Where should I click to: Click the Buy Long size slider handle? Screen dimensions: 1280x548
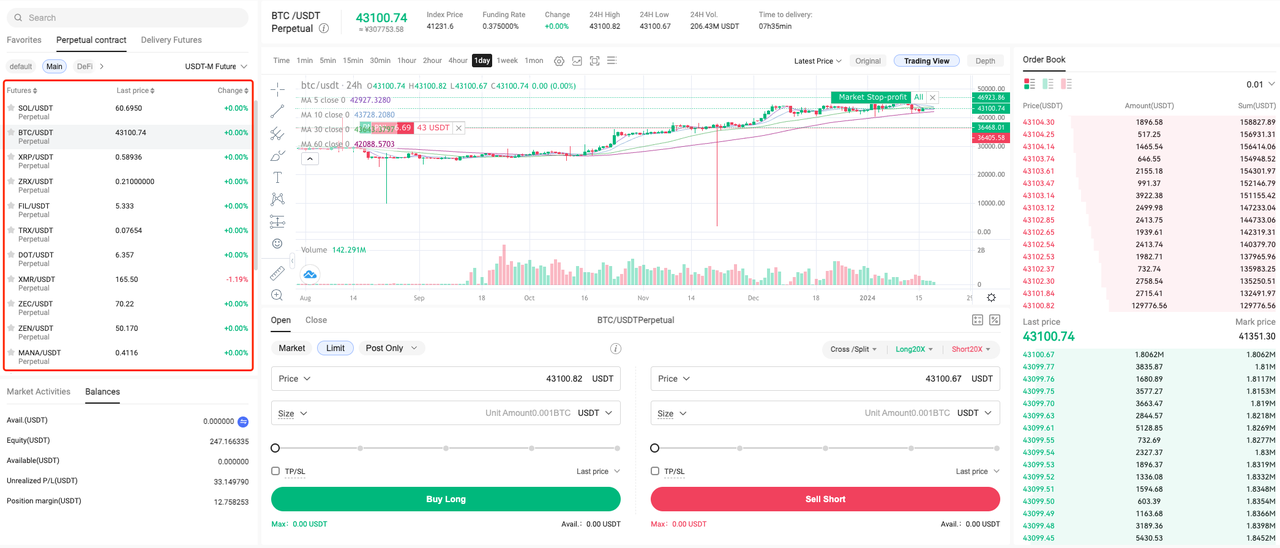[275, 448]
